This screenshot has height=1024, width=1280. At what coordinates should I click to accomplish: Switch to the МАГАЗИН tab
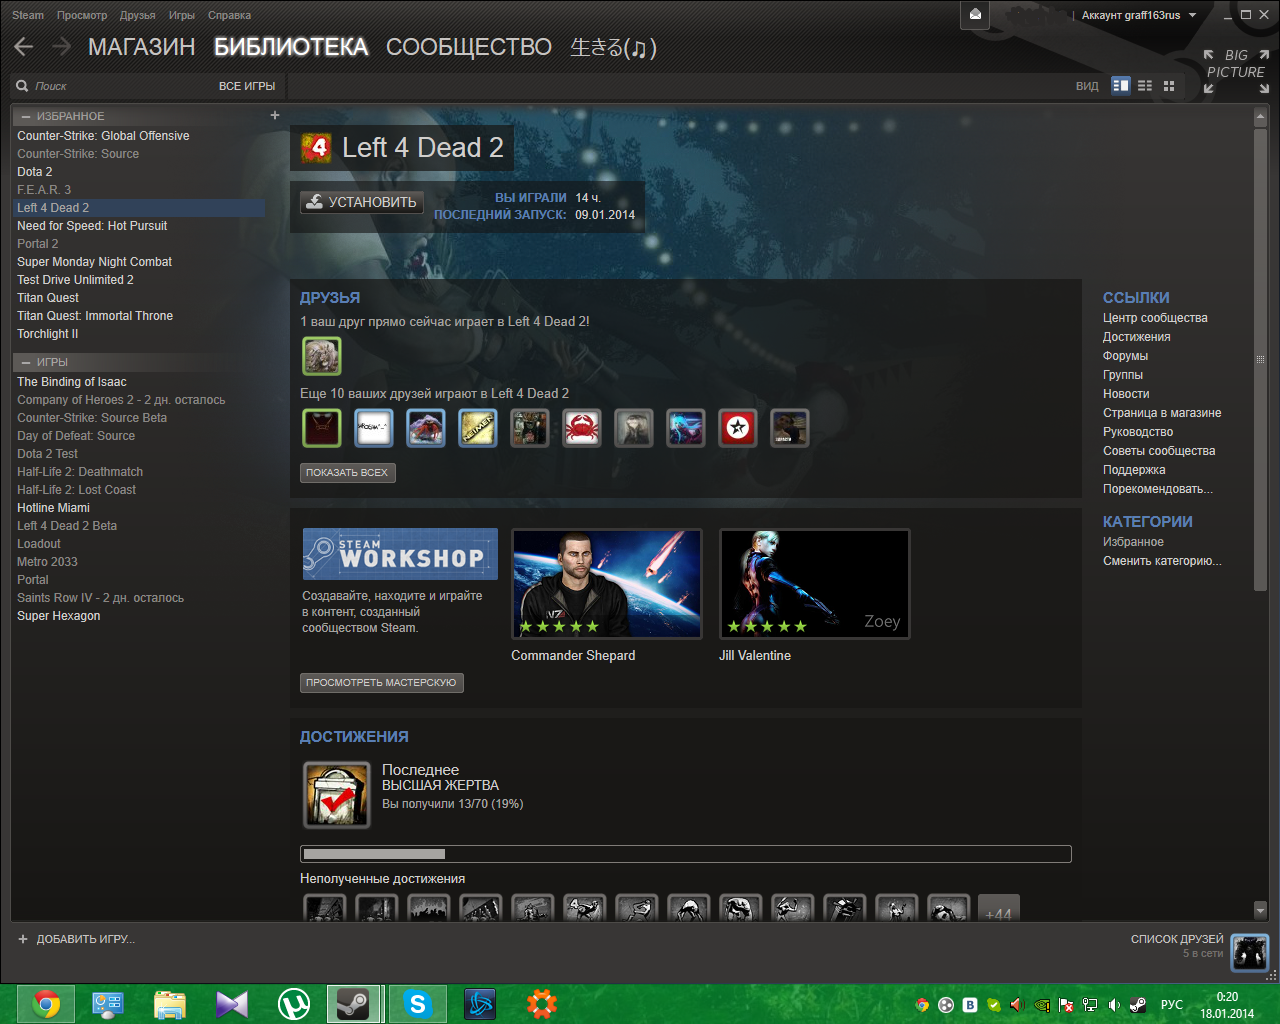(141, 47)
